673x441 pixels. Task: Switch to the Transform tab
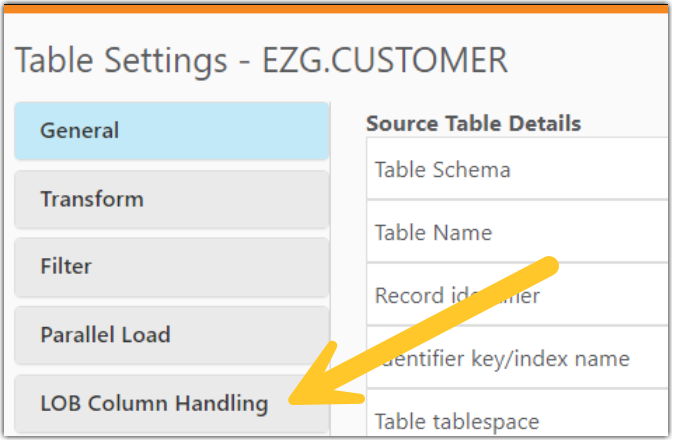pos(171,199)
